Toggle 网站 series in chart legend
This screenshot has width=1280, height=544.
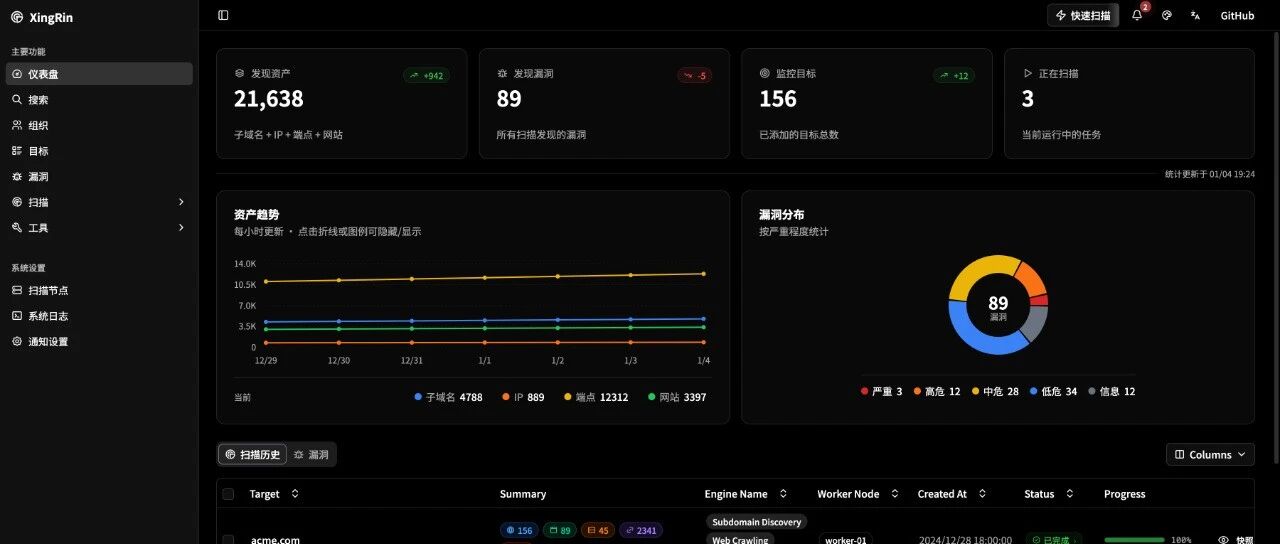click(x=677, y=397)
